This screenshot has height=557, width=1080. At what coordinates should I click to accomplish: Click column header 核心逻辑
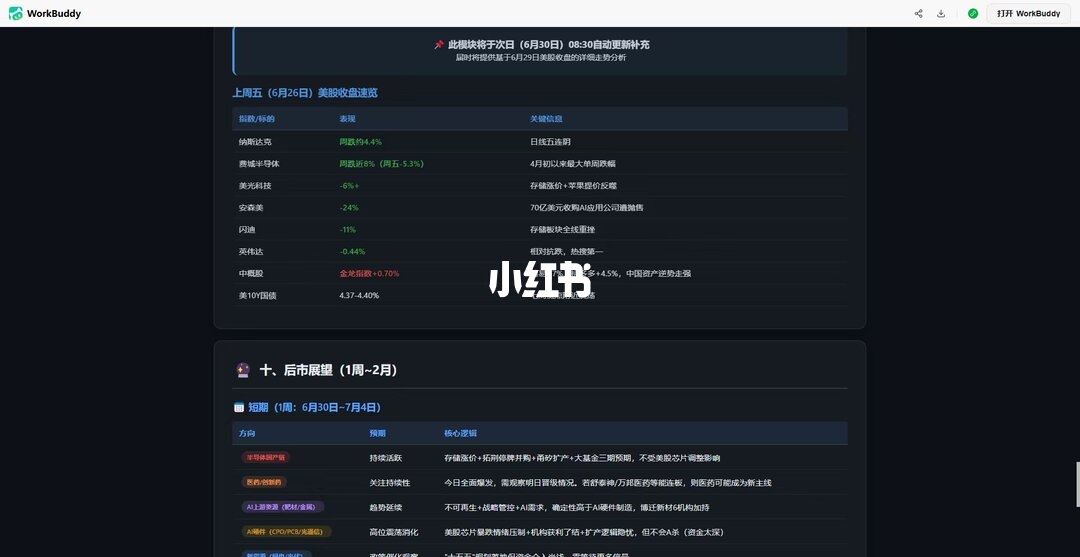[x=460, y=434]
